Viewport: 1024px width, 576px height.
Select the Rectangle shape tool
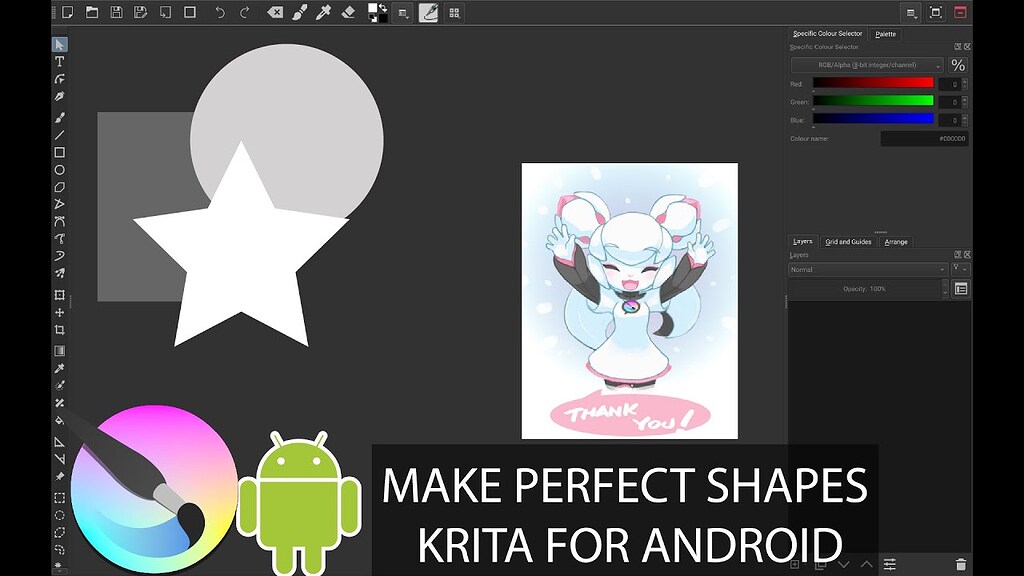(60, 153)
